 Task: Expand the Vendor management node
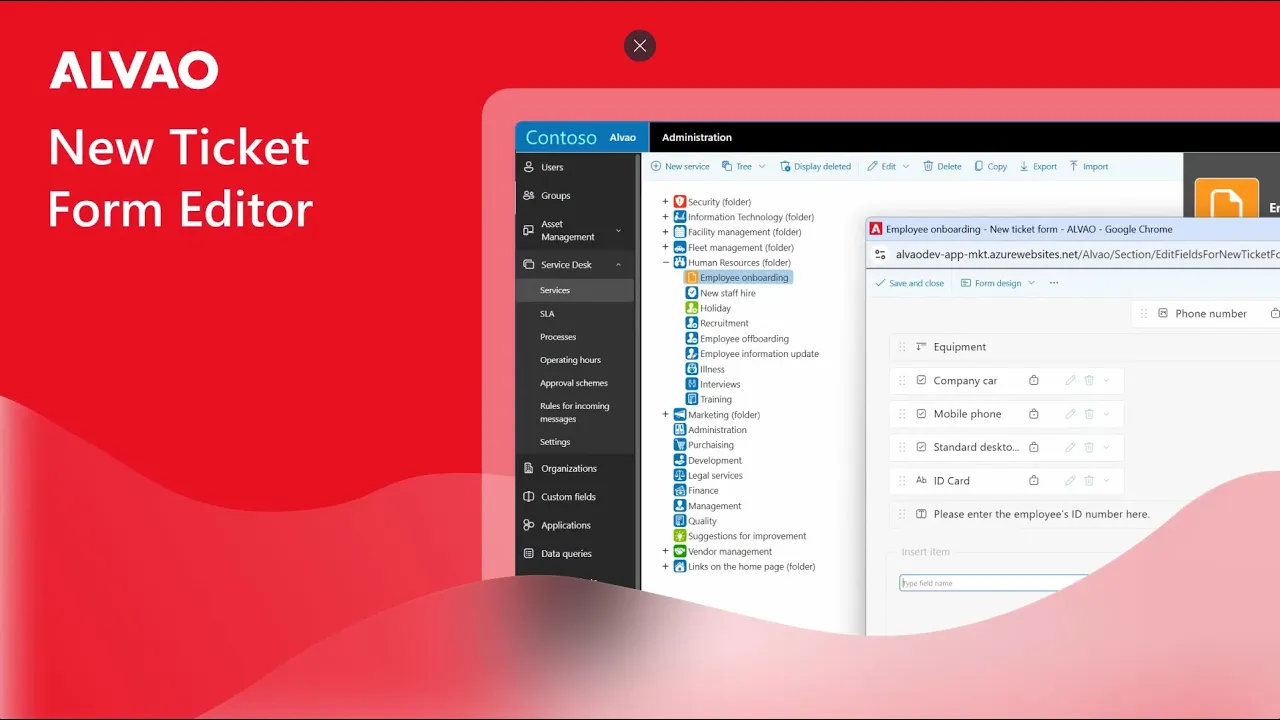click(665, 552)
